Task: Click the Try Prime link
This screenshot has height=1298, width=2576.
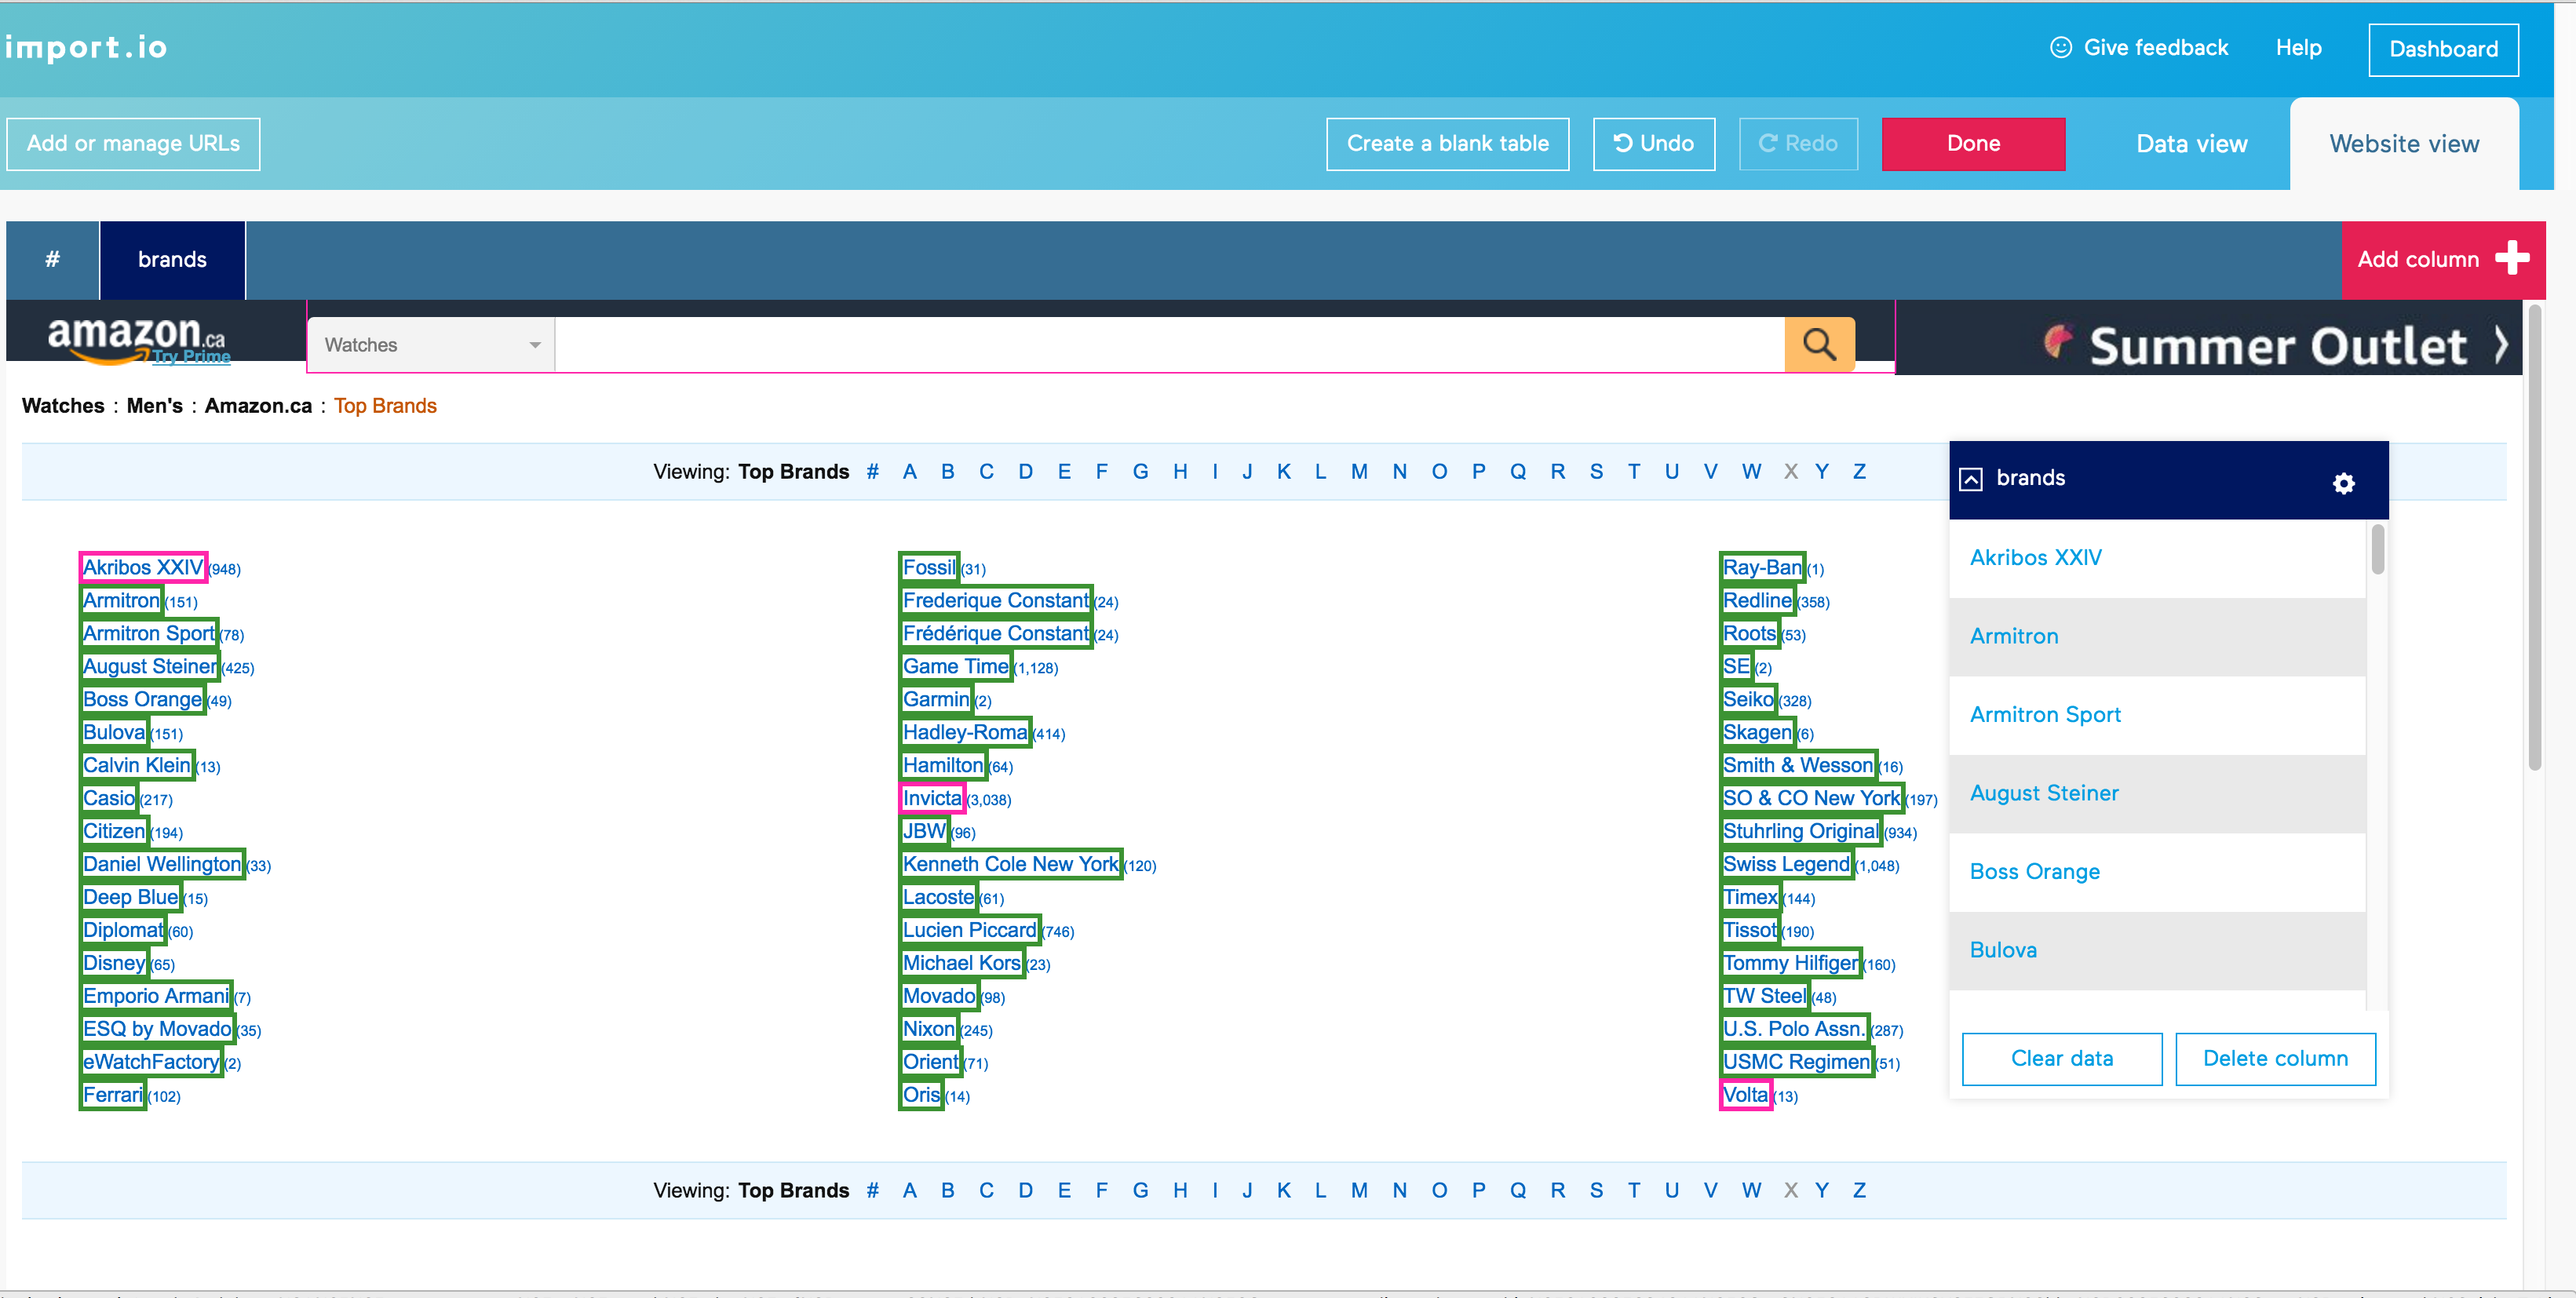Action: (191, 356)
